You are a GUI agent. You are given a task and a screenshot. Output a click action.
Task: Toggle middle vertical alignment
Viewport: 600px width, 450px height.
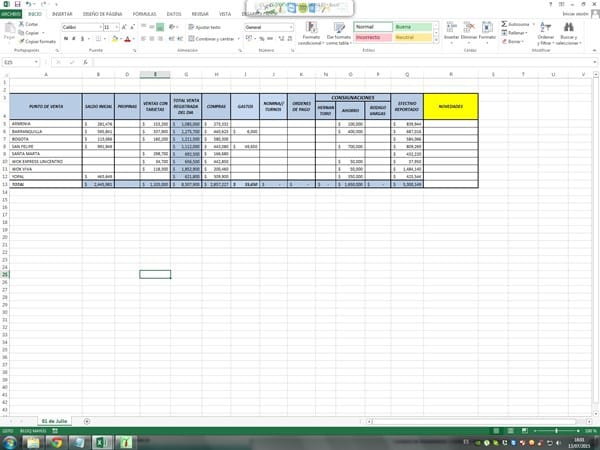(152, 27)
